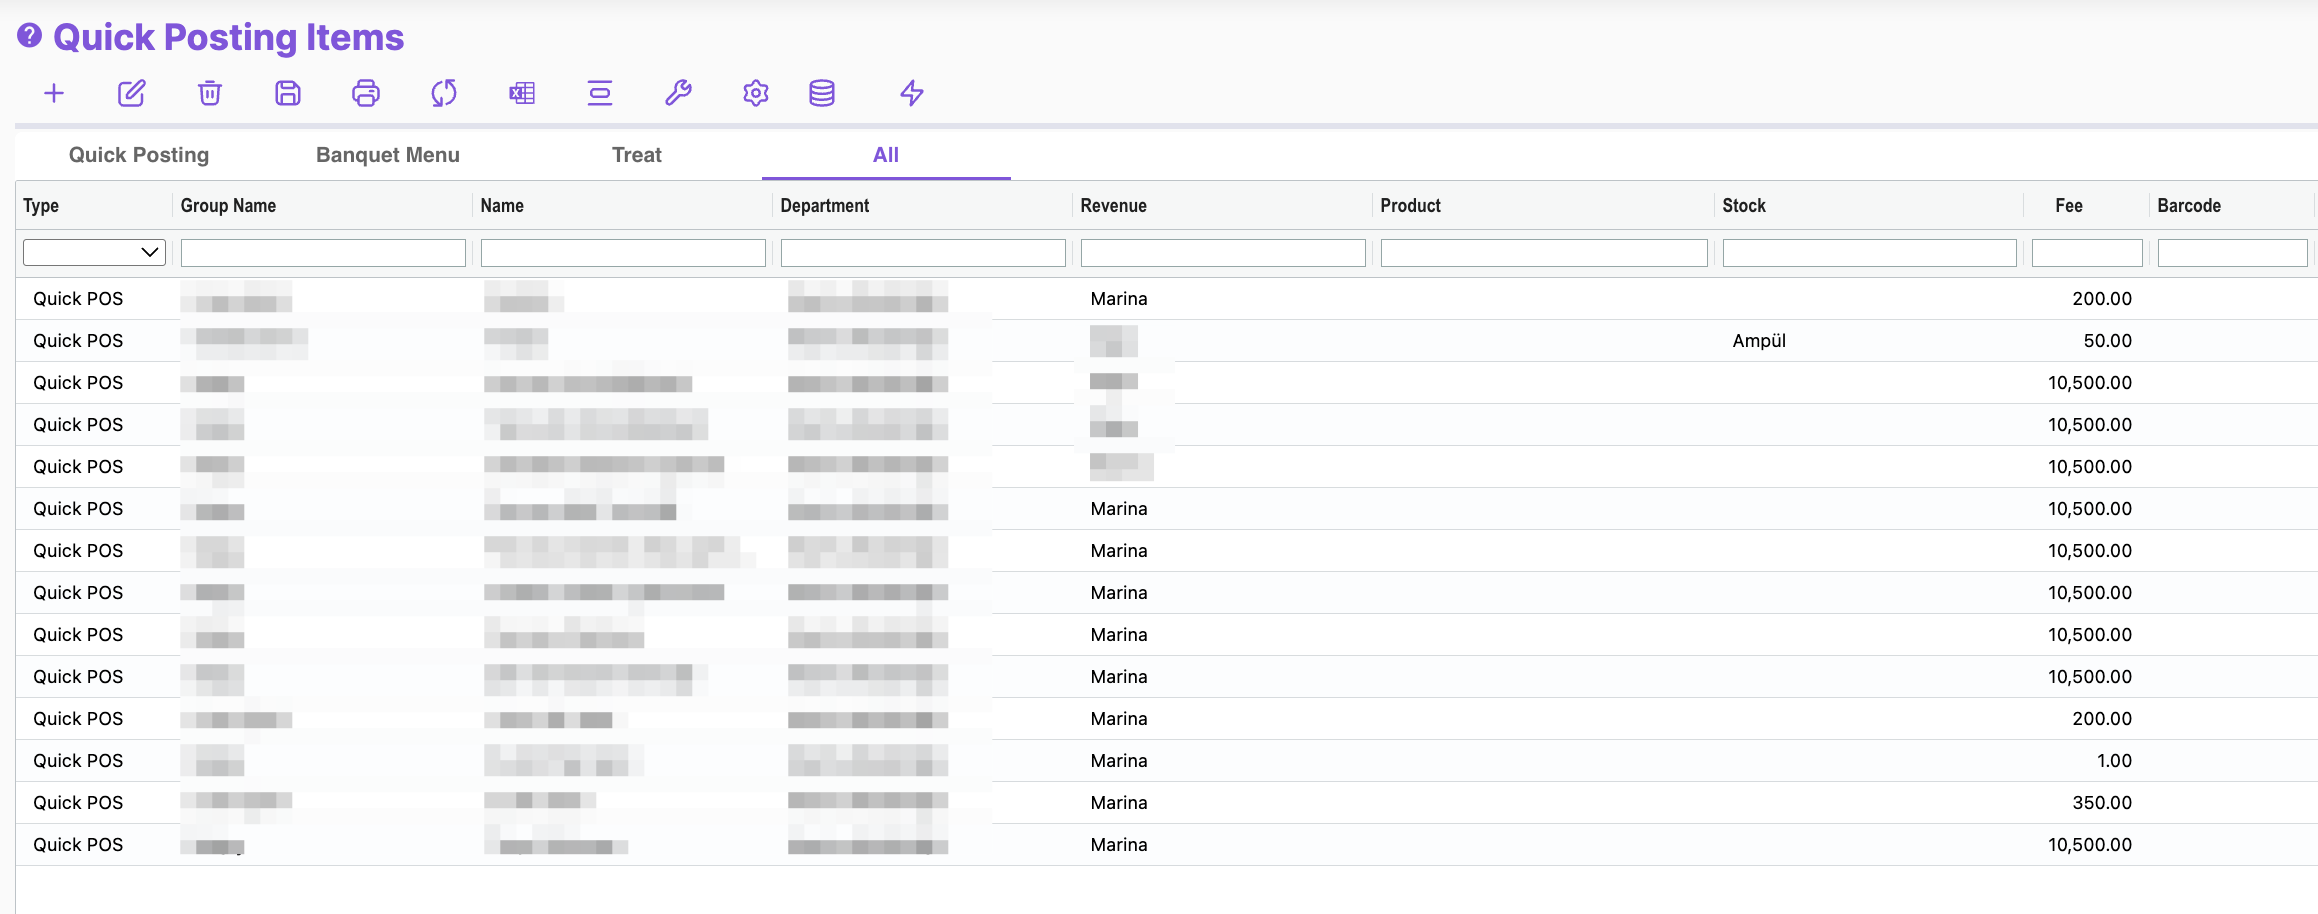Click the printer icon
This screenshot has width=2318, height=914.
tap(366, 94)
